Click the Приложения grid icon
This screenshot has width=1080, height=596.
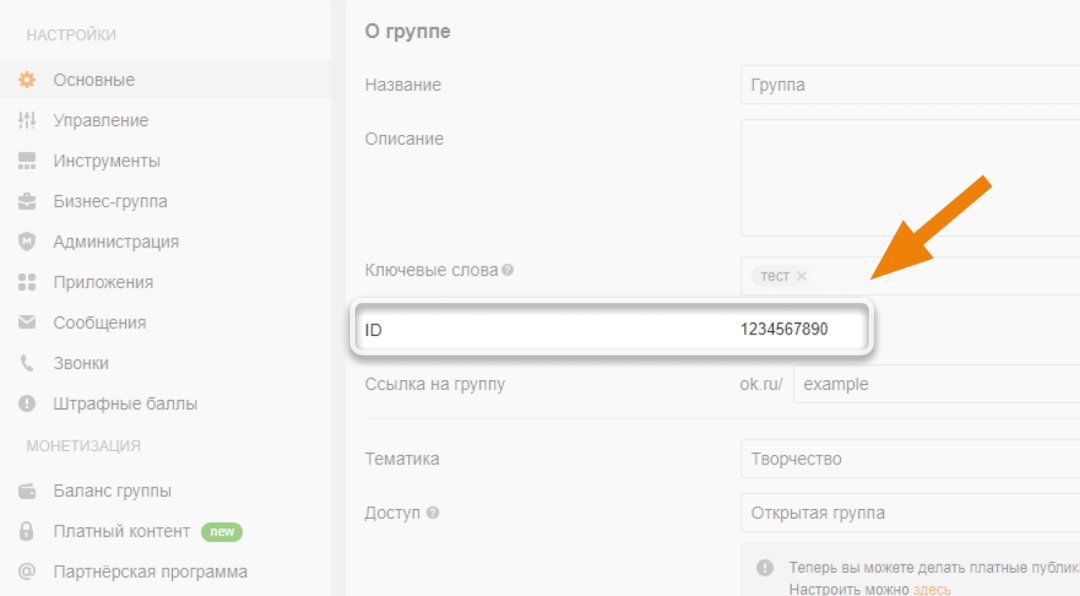click(x=28, y=282)
